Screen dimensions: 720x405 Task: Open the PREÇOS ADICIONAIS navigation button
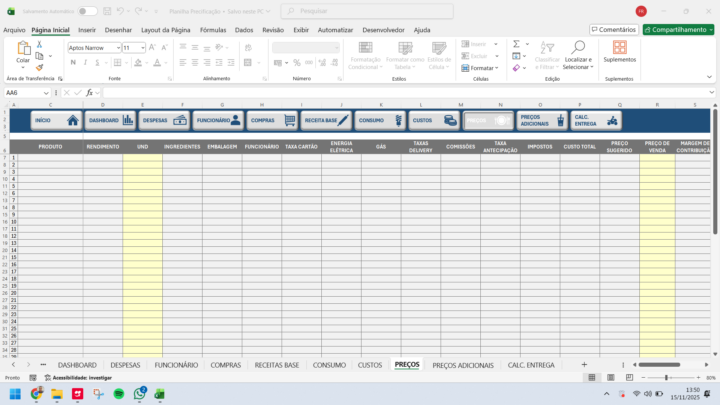pyautogui.click(x=542, y=120)
